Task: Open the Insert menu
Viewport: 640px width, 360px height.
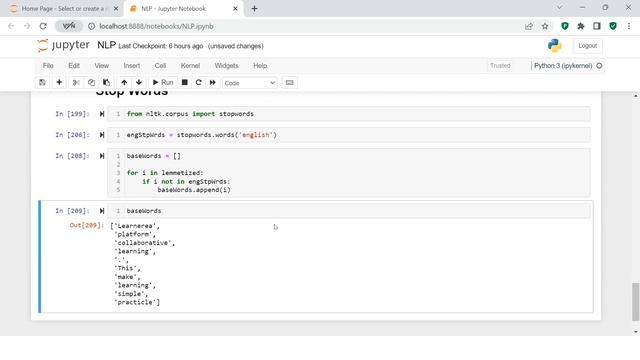Action: [x=131, y=66]
